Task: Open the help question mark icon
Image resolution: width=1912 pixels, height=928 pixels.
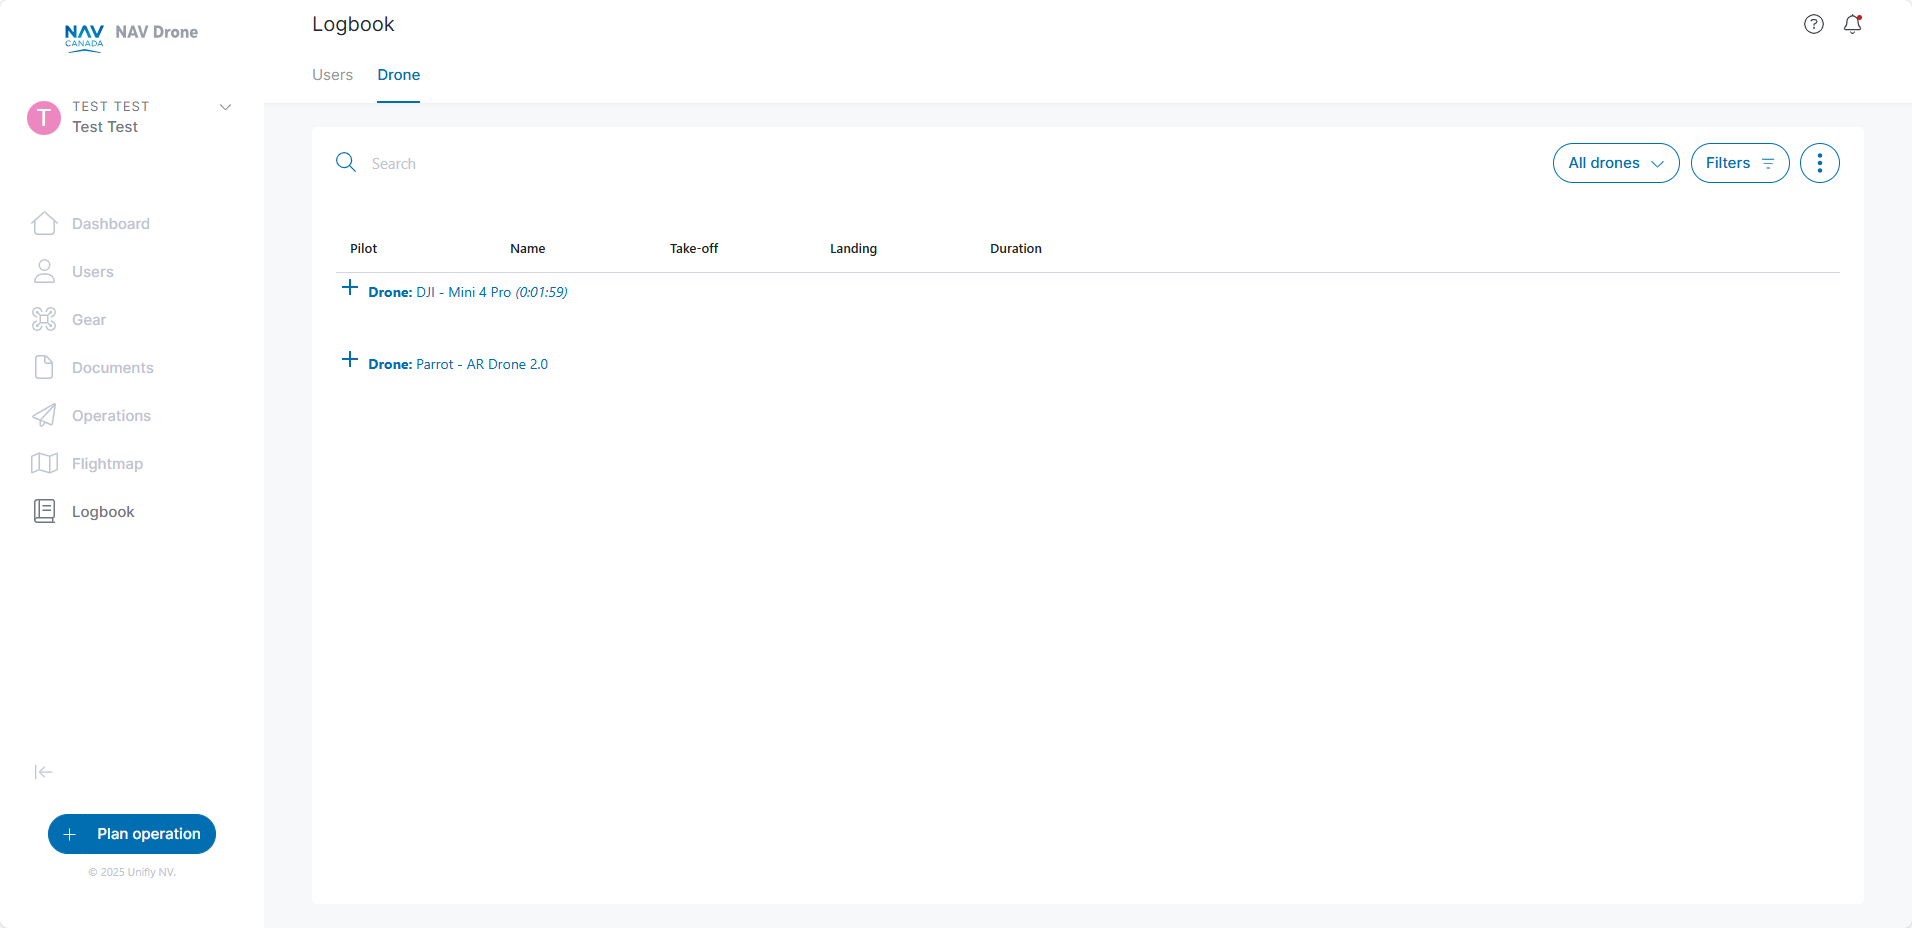Action: (1814, 24)
